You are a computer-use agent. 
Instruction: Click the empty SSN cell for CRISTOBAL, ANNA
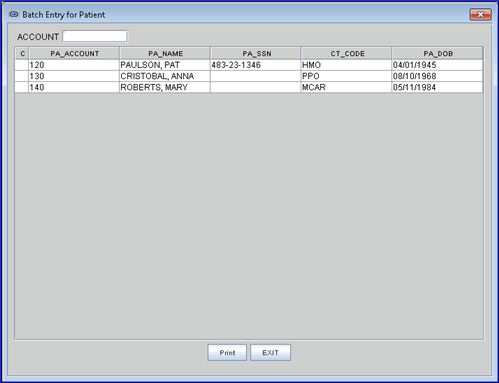click(256, 76)
